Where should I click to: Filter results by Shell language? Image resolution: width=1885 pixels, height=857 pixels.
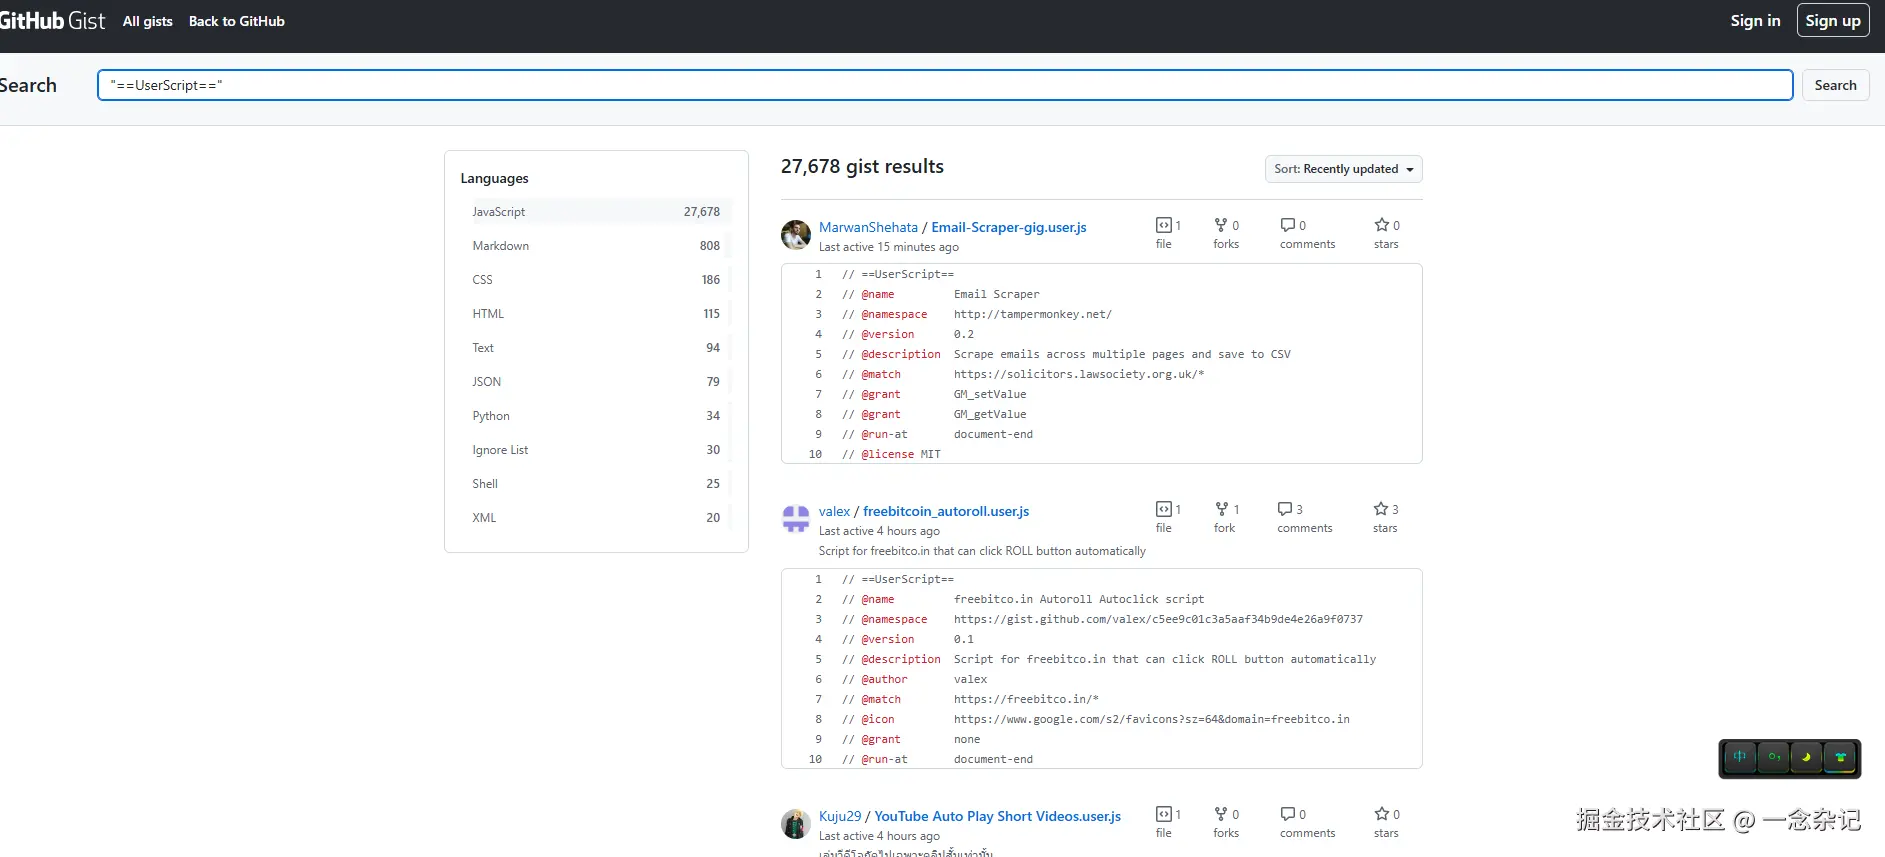coord(596,484)
